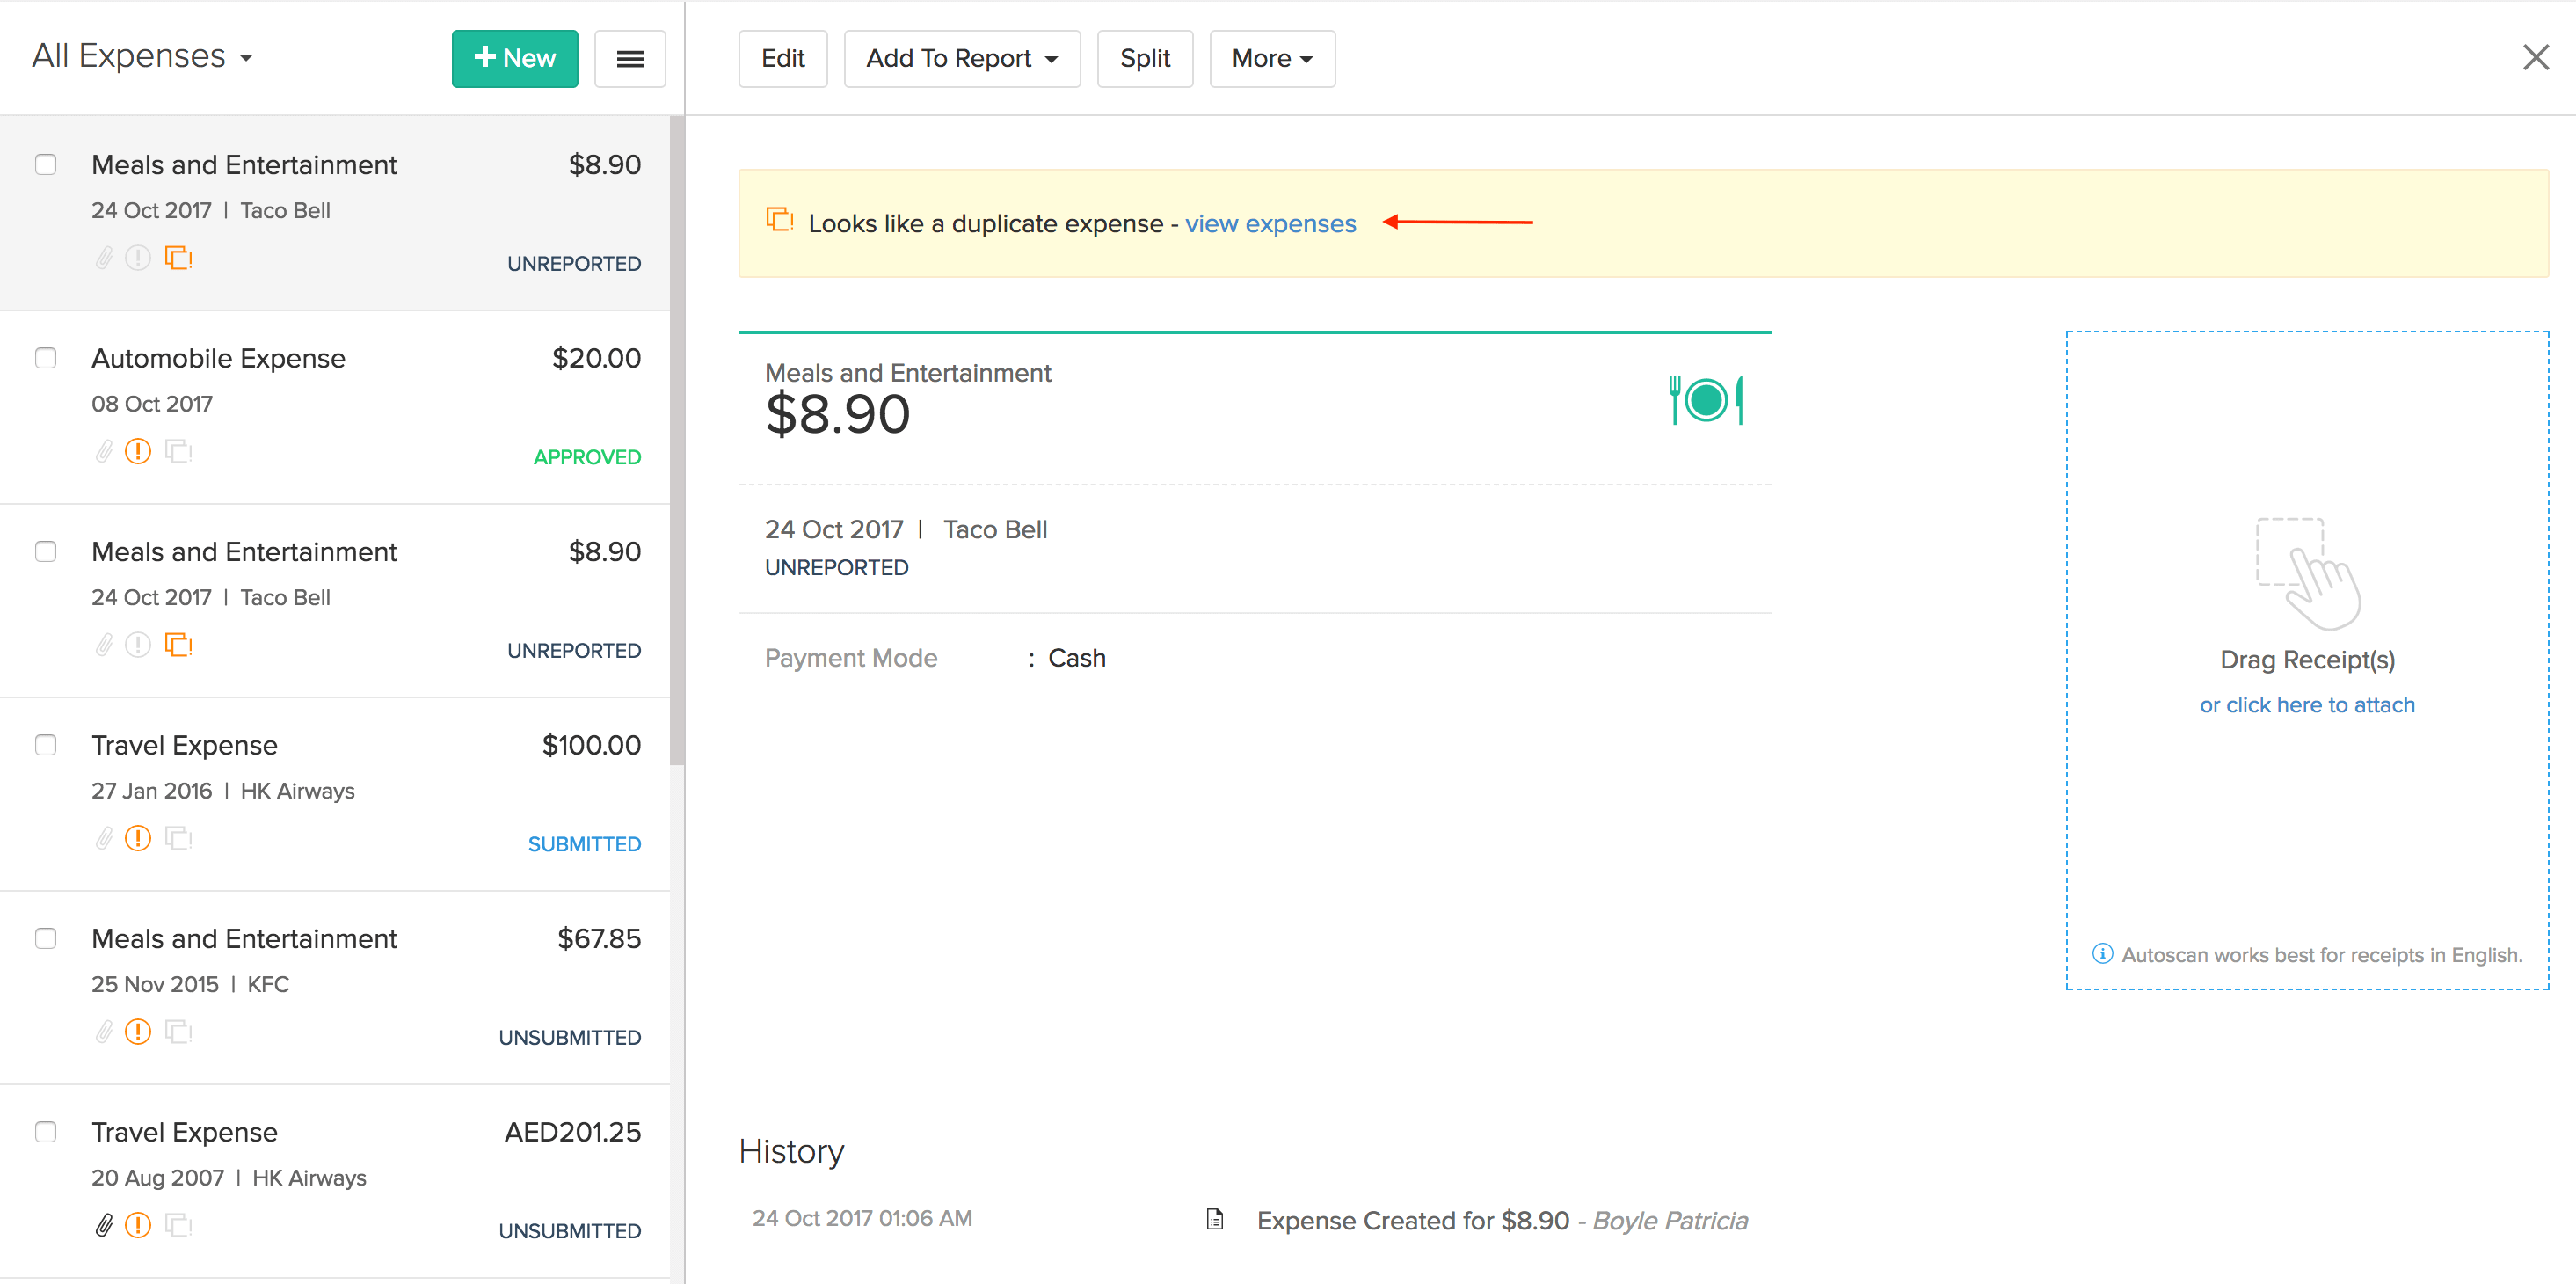Expand the All Expenses filter dropdown
The width and height of the screenshot is (2576, 1284).
(142, 57)
